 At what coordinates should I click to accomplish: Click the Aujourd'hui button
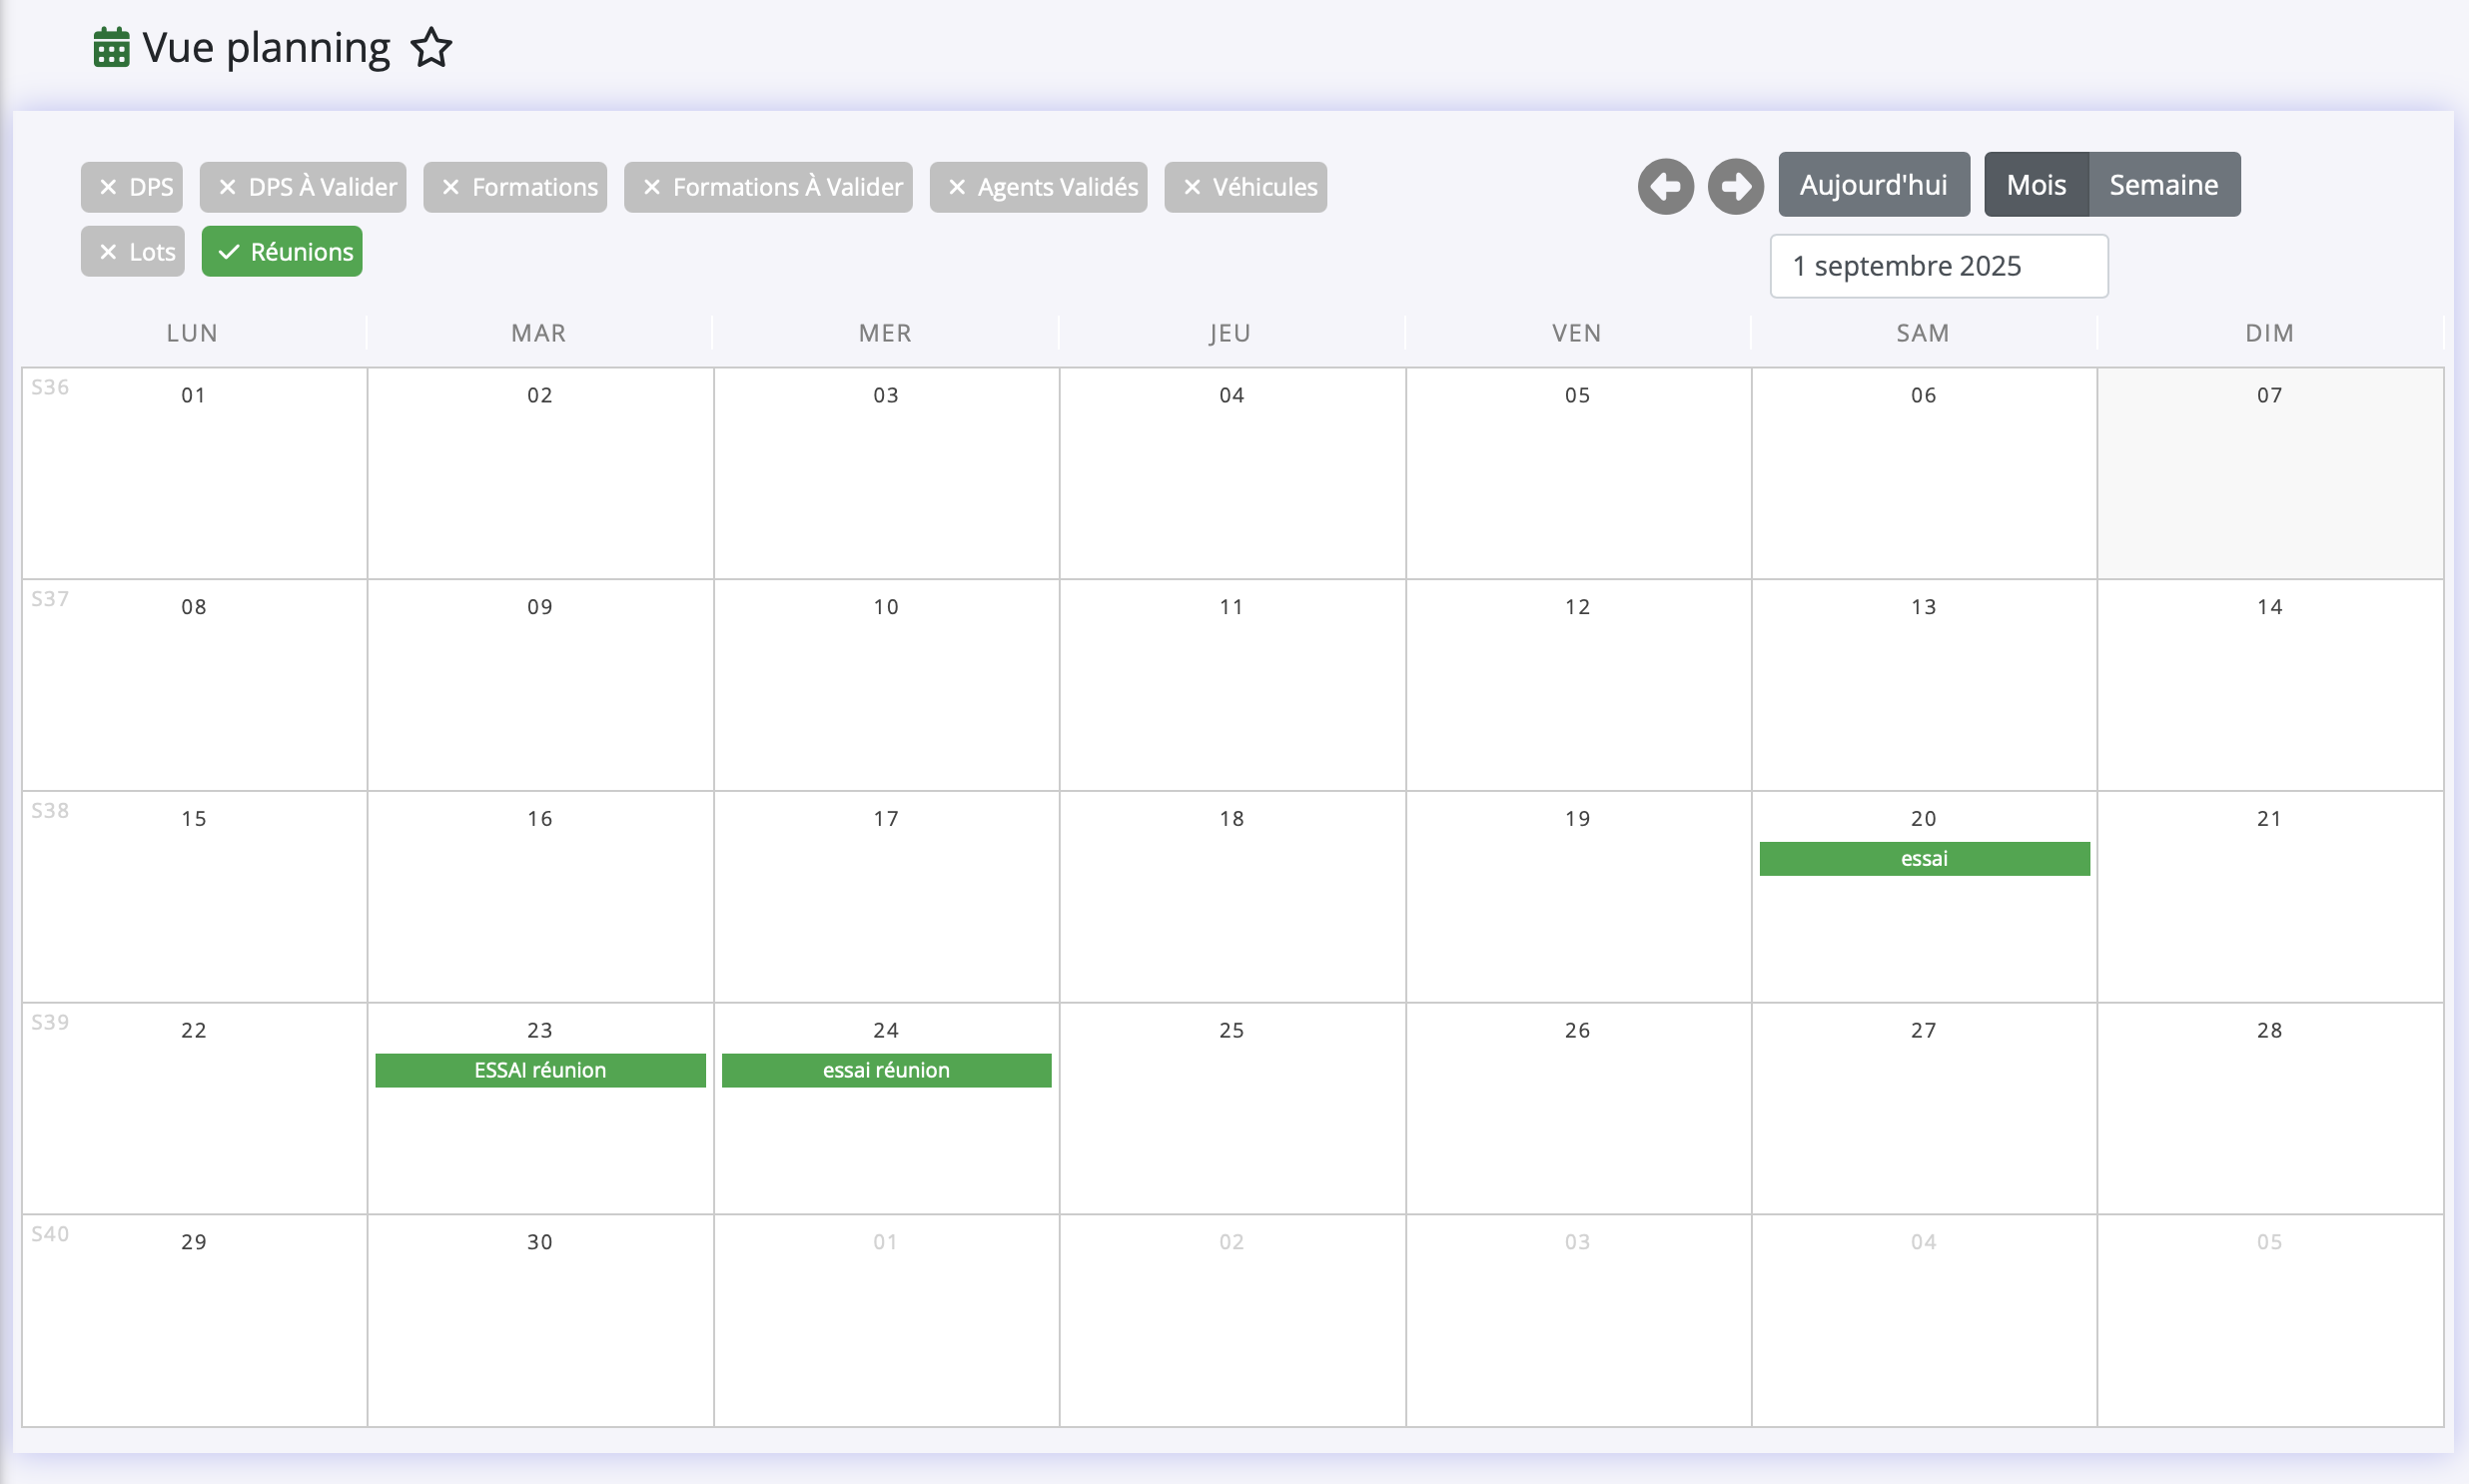1873,185
